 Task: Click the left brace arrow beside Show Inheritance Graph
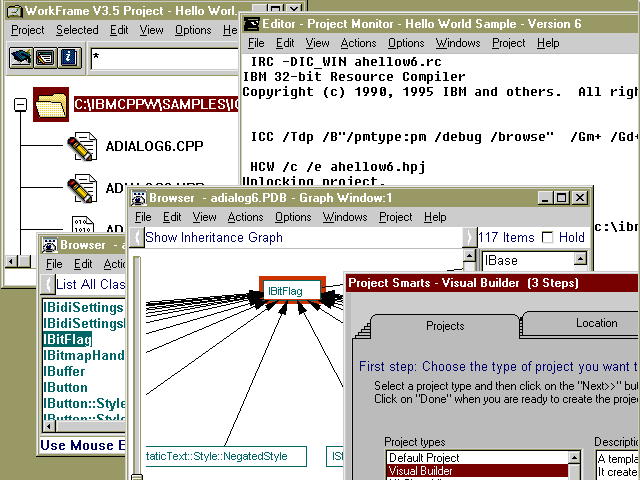(x=137, y=238)
